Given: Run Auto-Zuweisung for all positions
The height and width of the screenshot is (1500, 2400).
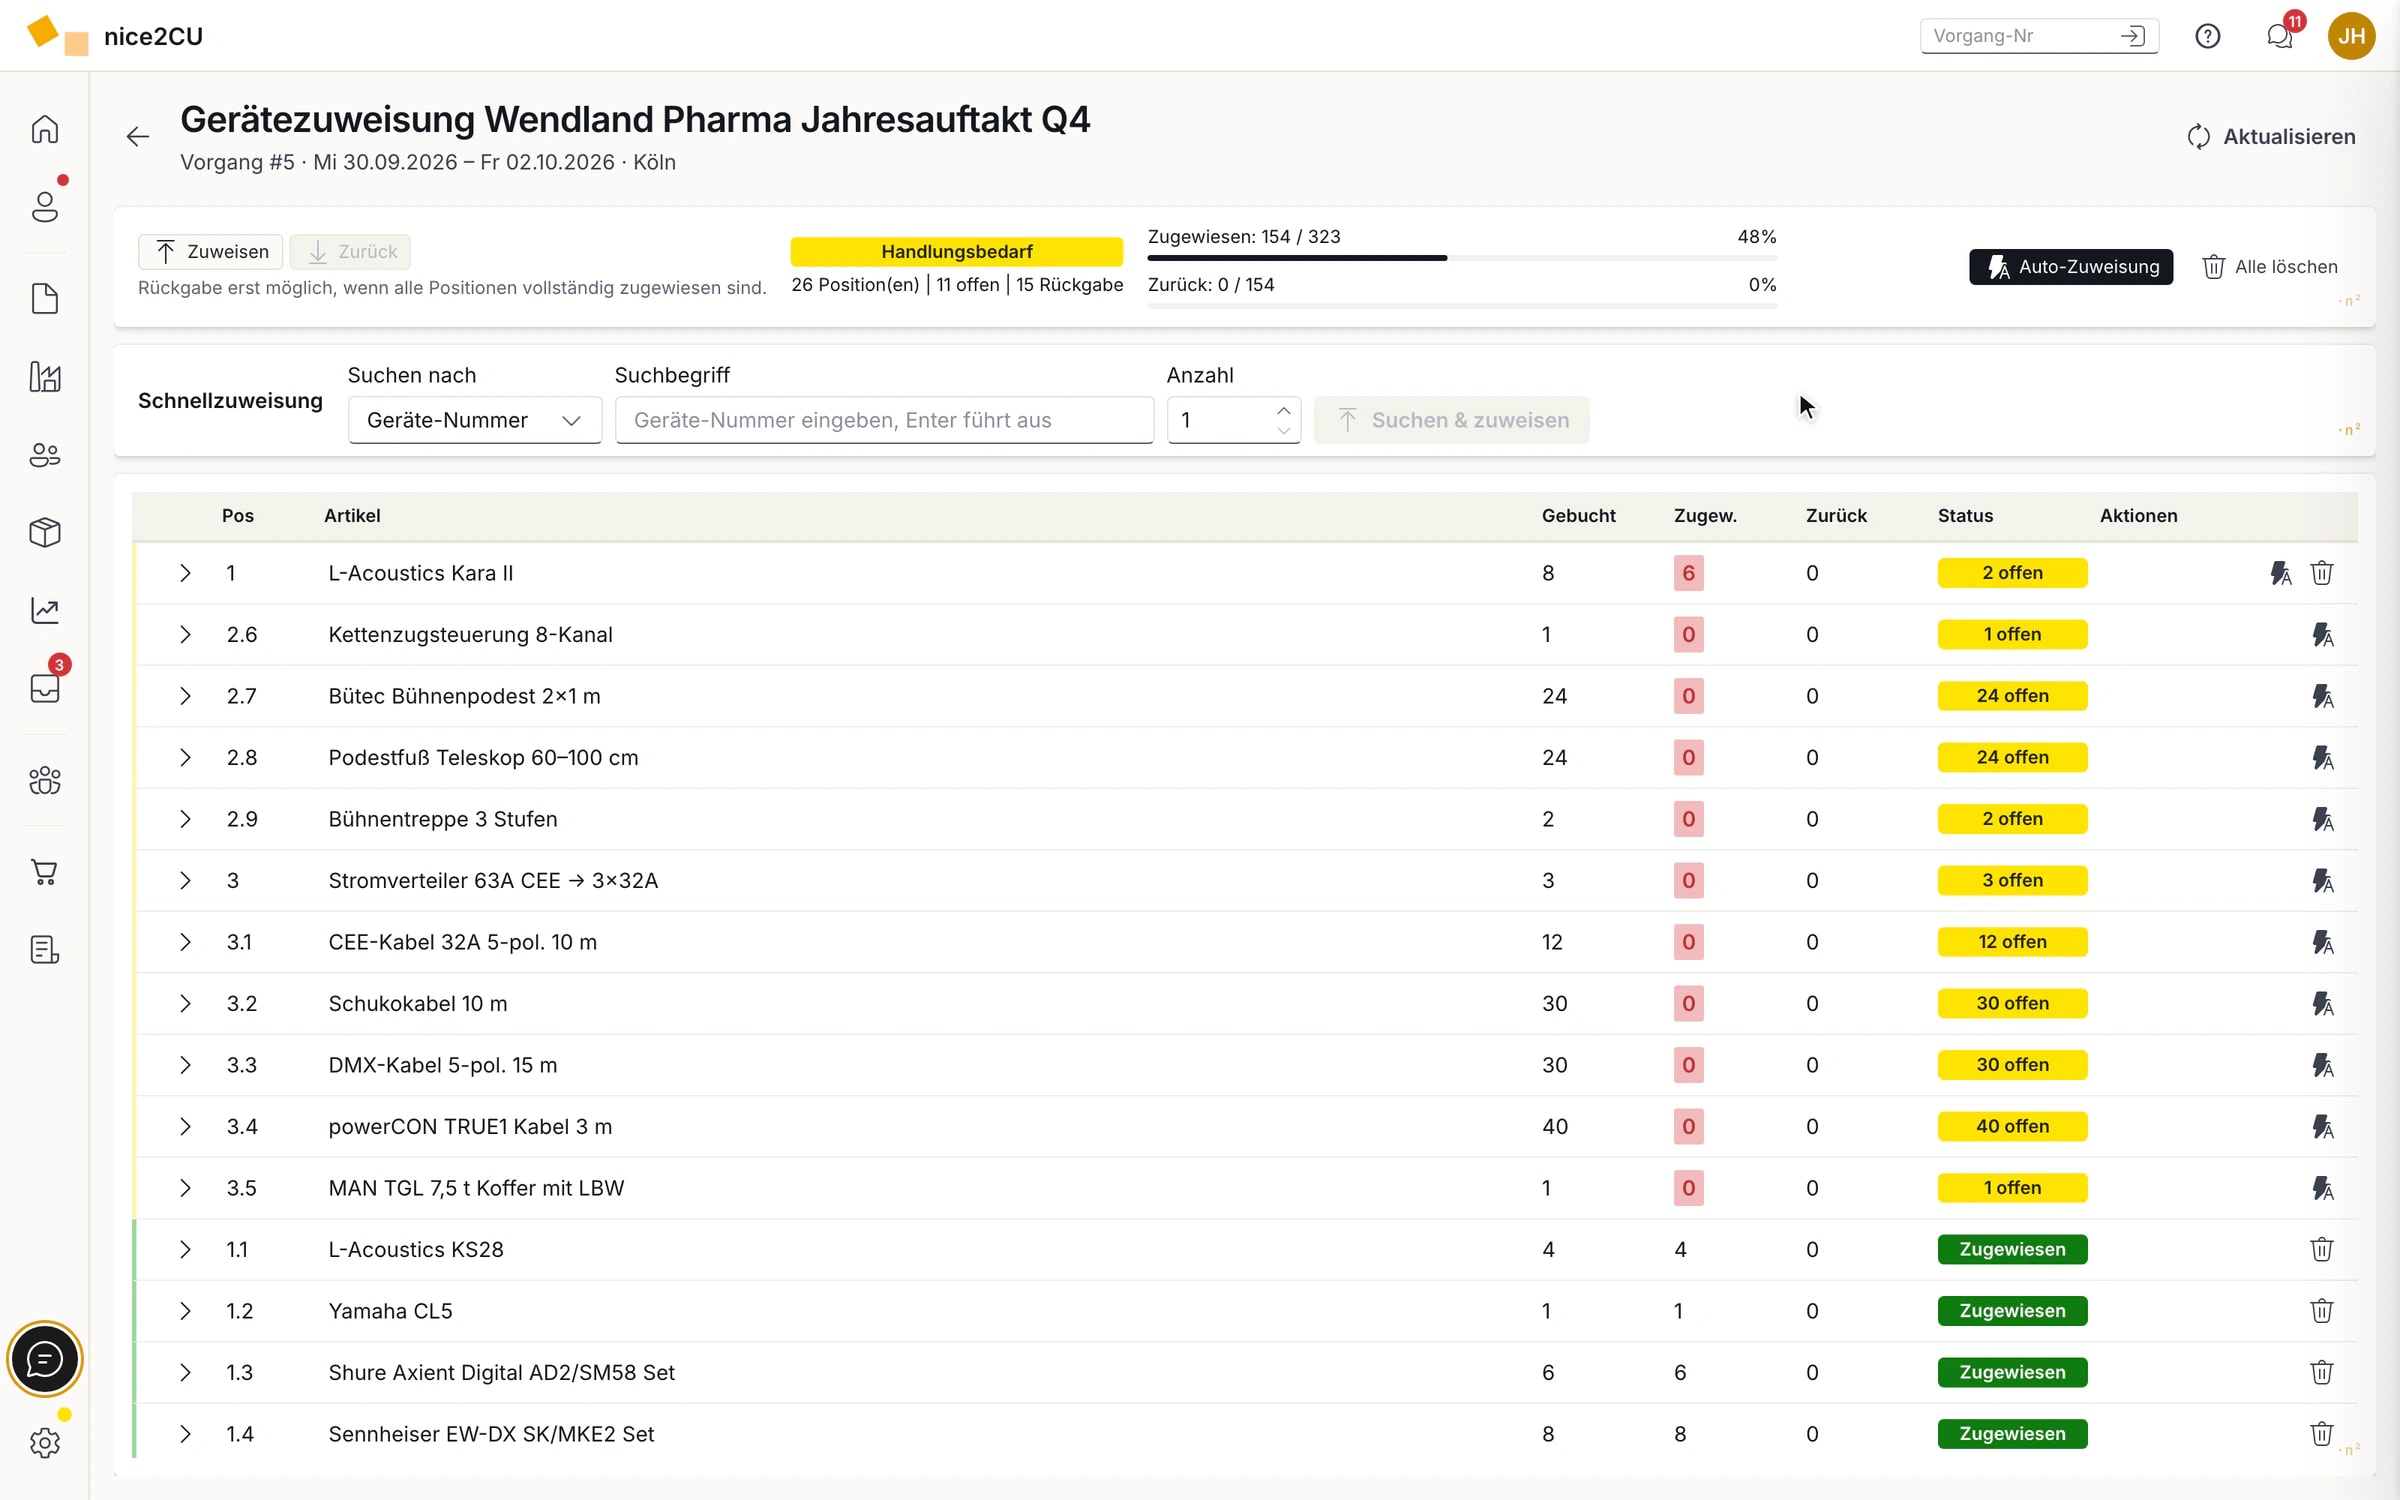Looking at the screenshot, I should pyautogui.click(x=2071, y=267).
